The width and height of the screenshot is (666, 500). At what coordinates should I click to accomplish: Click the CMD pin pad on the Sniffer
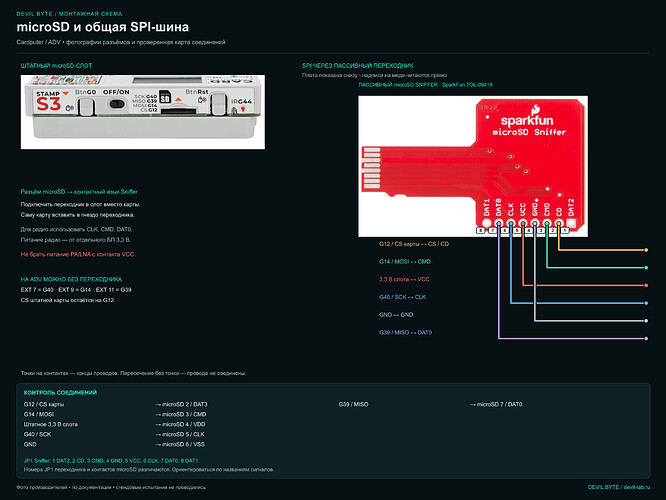point(547,223)
